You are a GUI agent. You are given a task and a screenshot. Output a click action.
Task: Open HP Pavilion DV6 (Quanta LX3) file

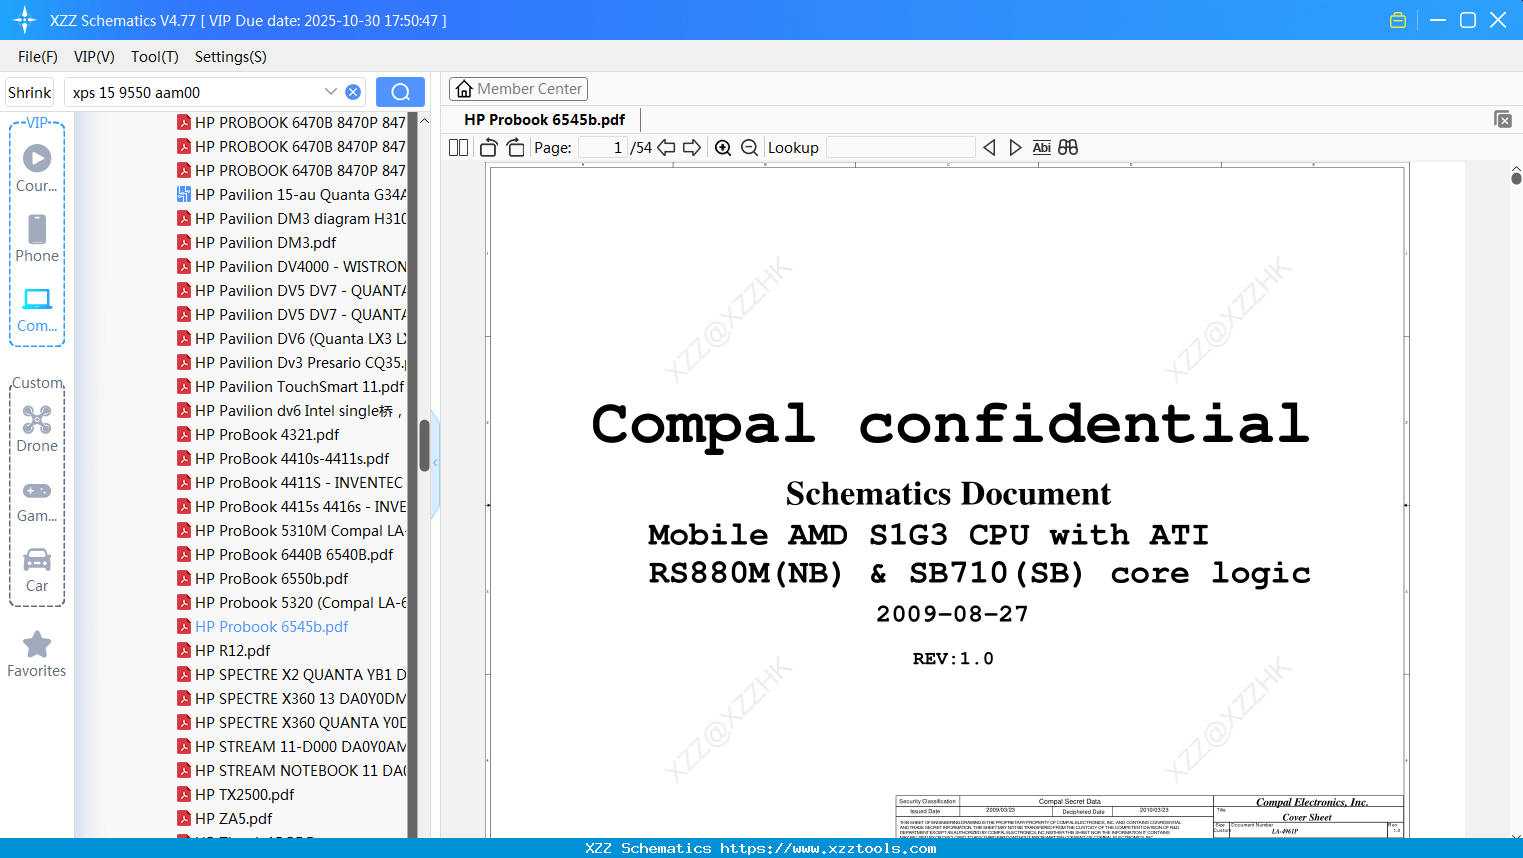tap(291, 338)
